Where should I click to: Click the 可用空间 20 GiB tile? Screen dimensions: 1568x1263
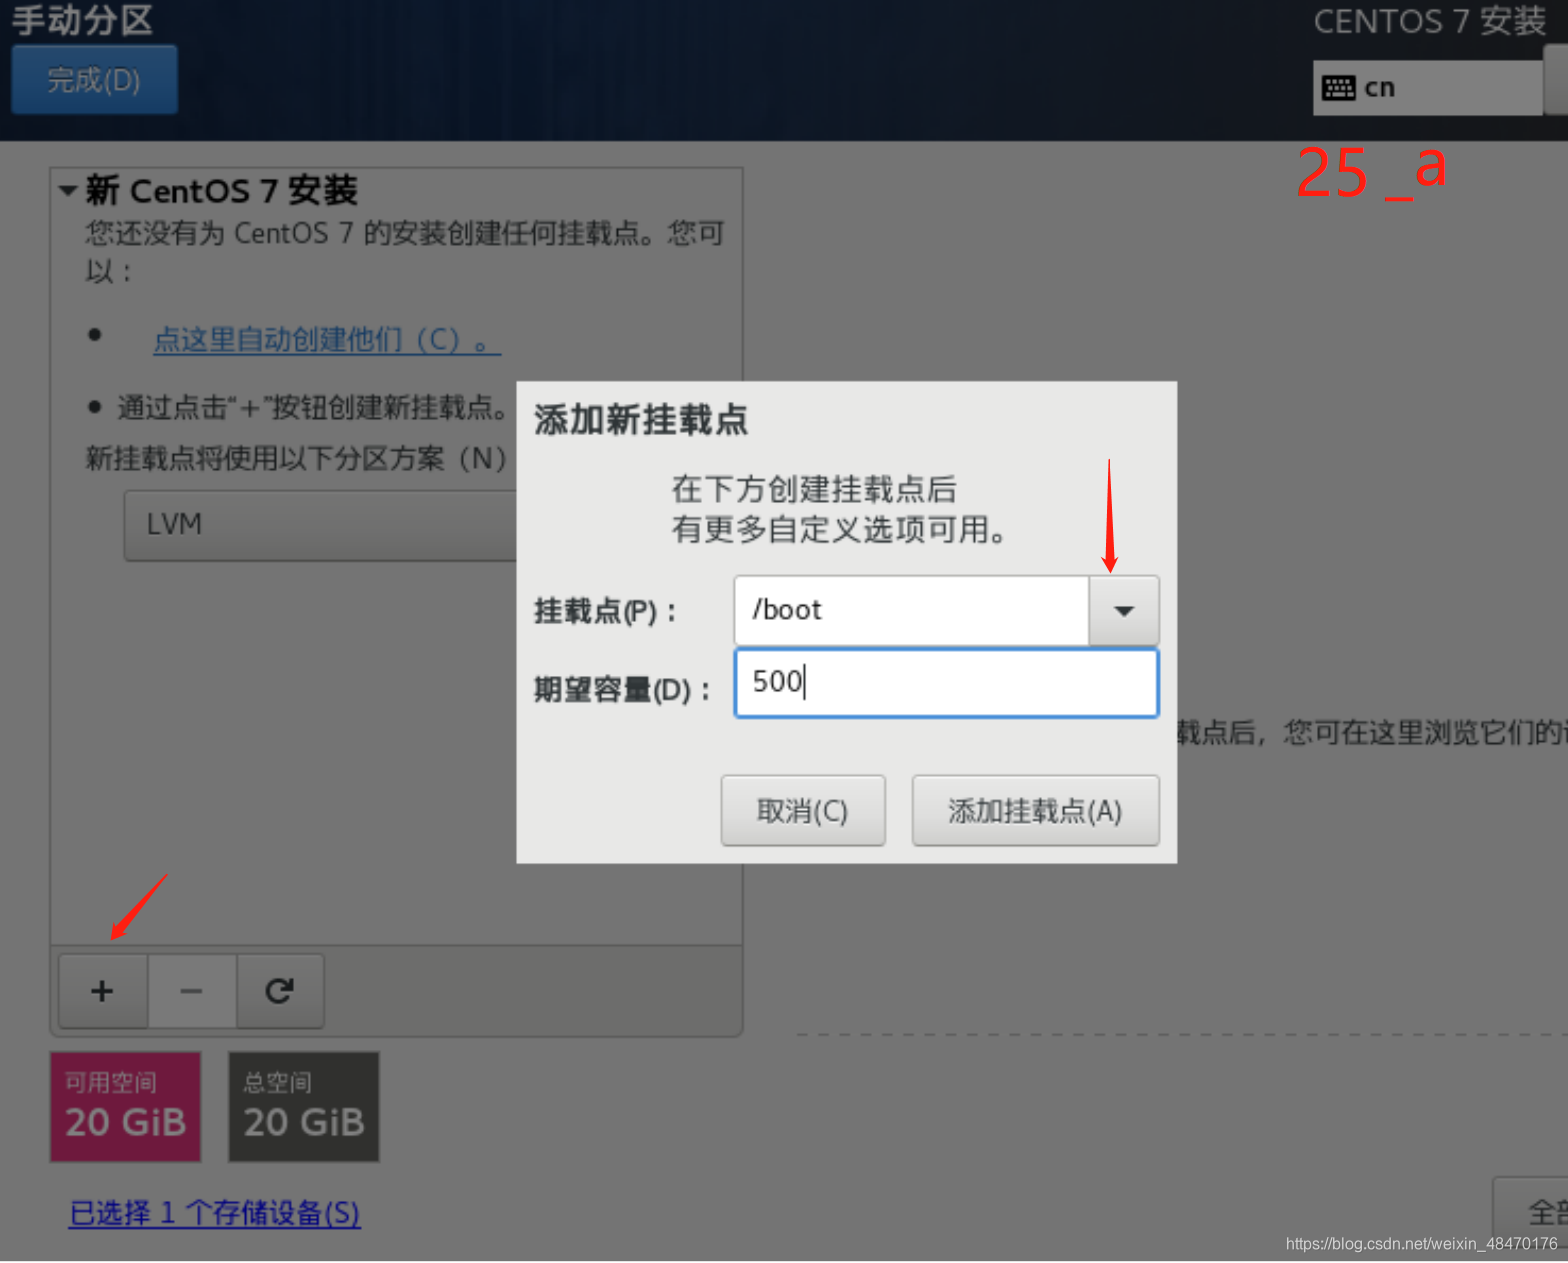126,1106
